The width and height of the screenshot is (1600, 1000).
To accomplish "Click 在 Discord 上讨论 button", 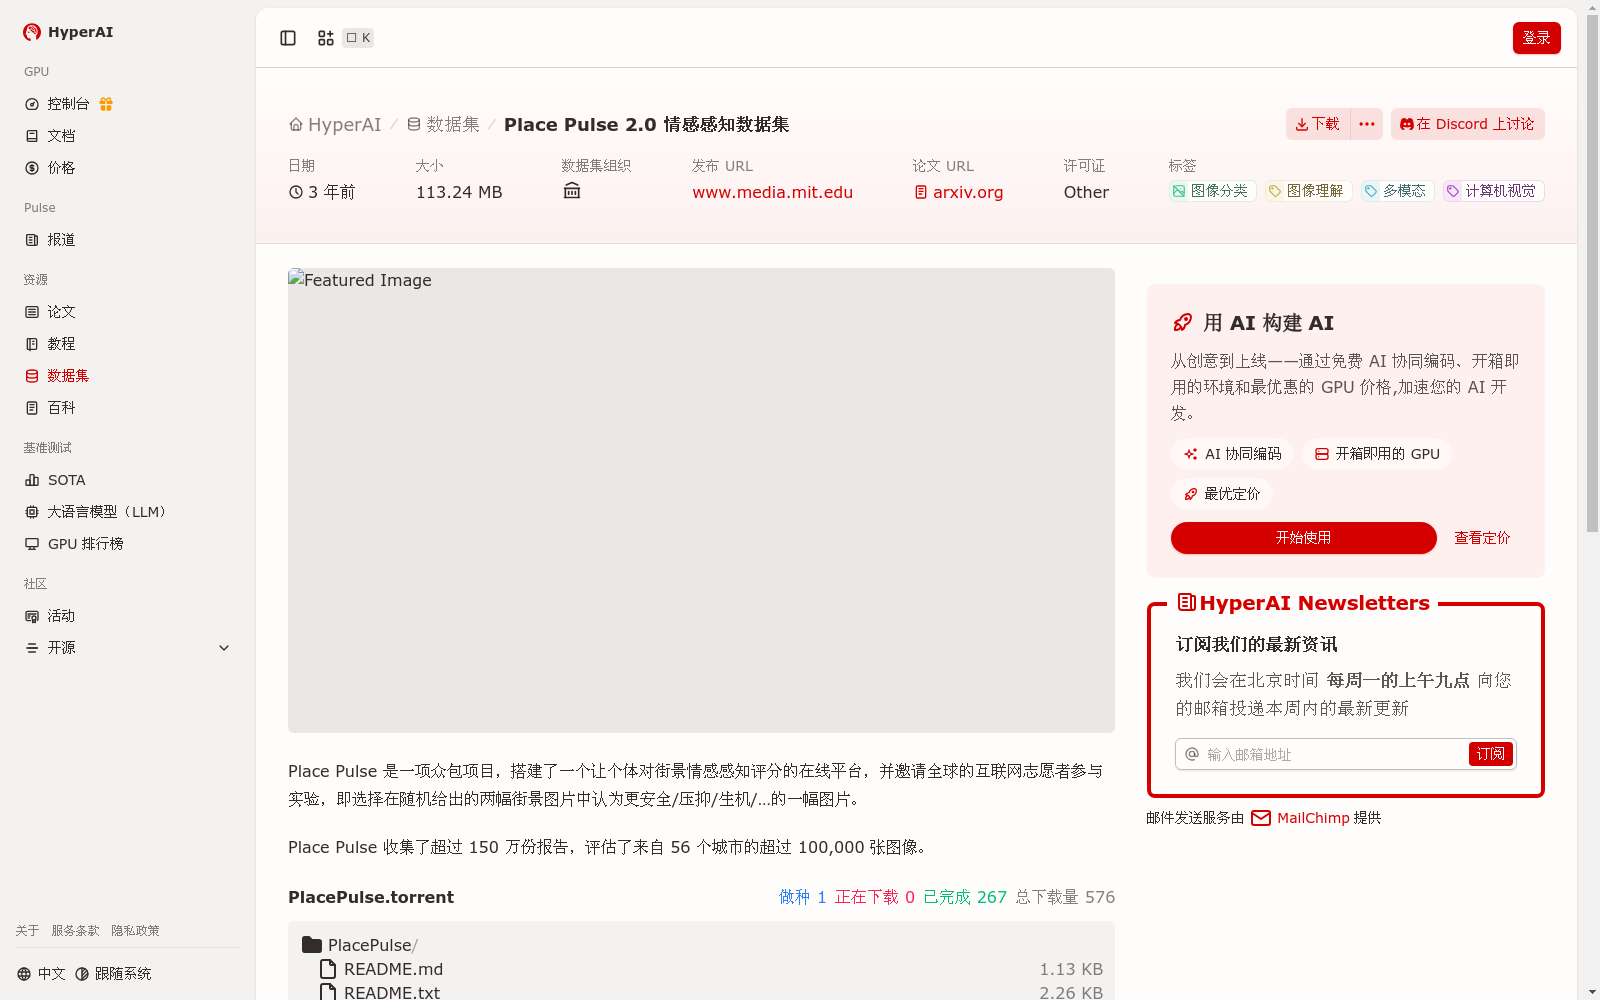I will pos(1467,124).
